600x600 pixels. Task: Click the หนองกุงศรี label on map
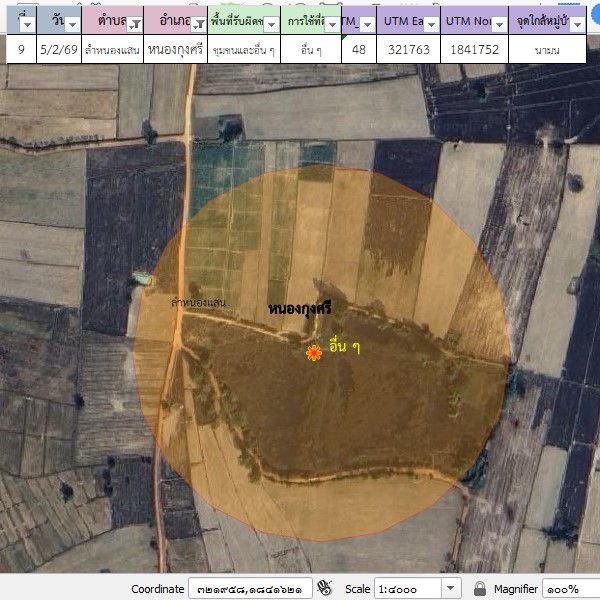(300, 311)
